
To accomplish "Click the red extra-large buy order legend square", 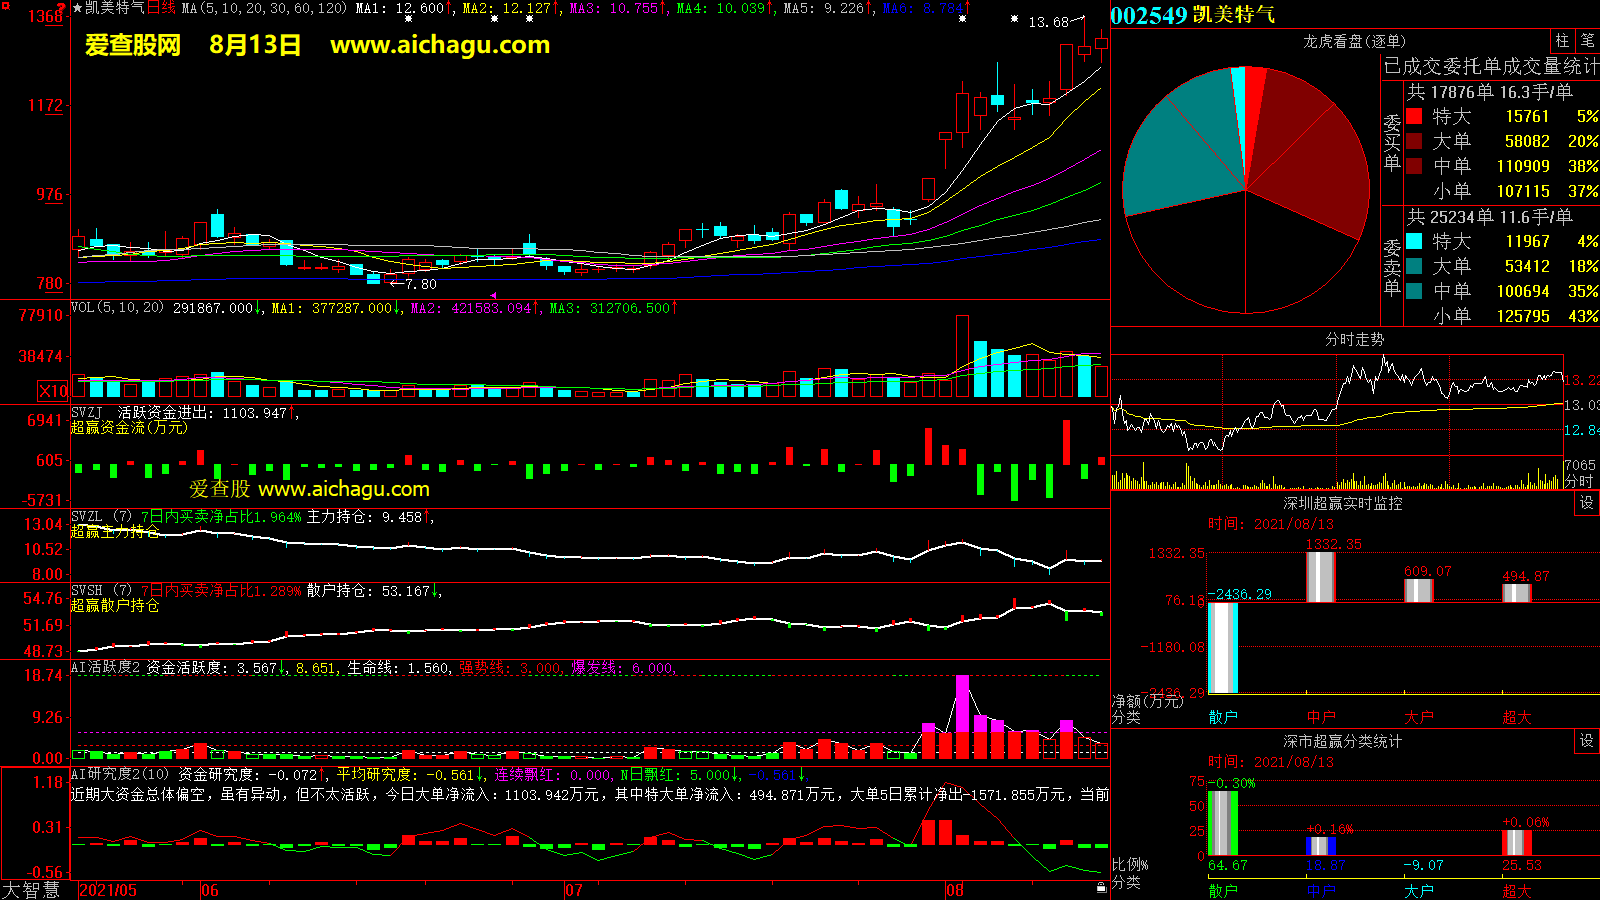I will click(1414, 116).
